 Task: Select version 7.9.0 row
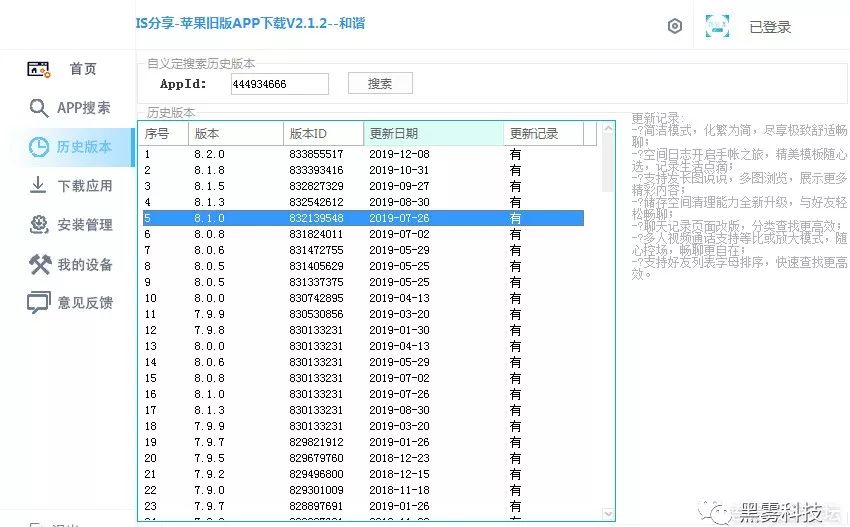(x=363, y=490)
